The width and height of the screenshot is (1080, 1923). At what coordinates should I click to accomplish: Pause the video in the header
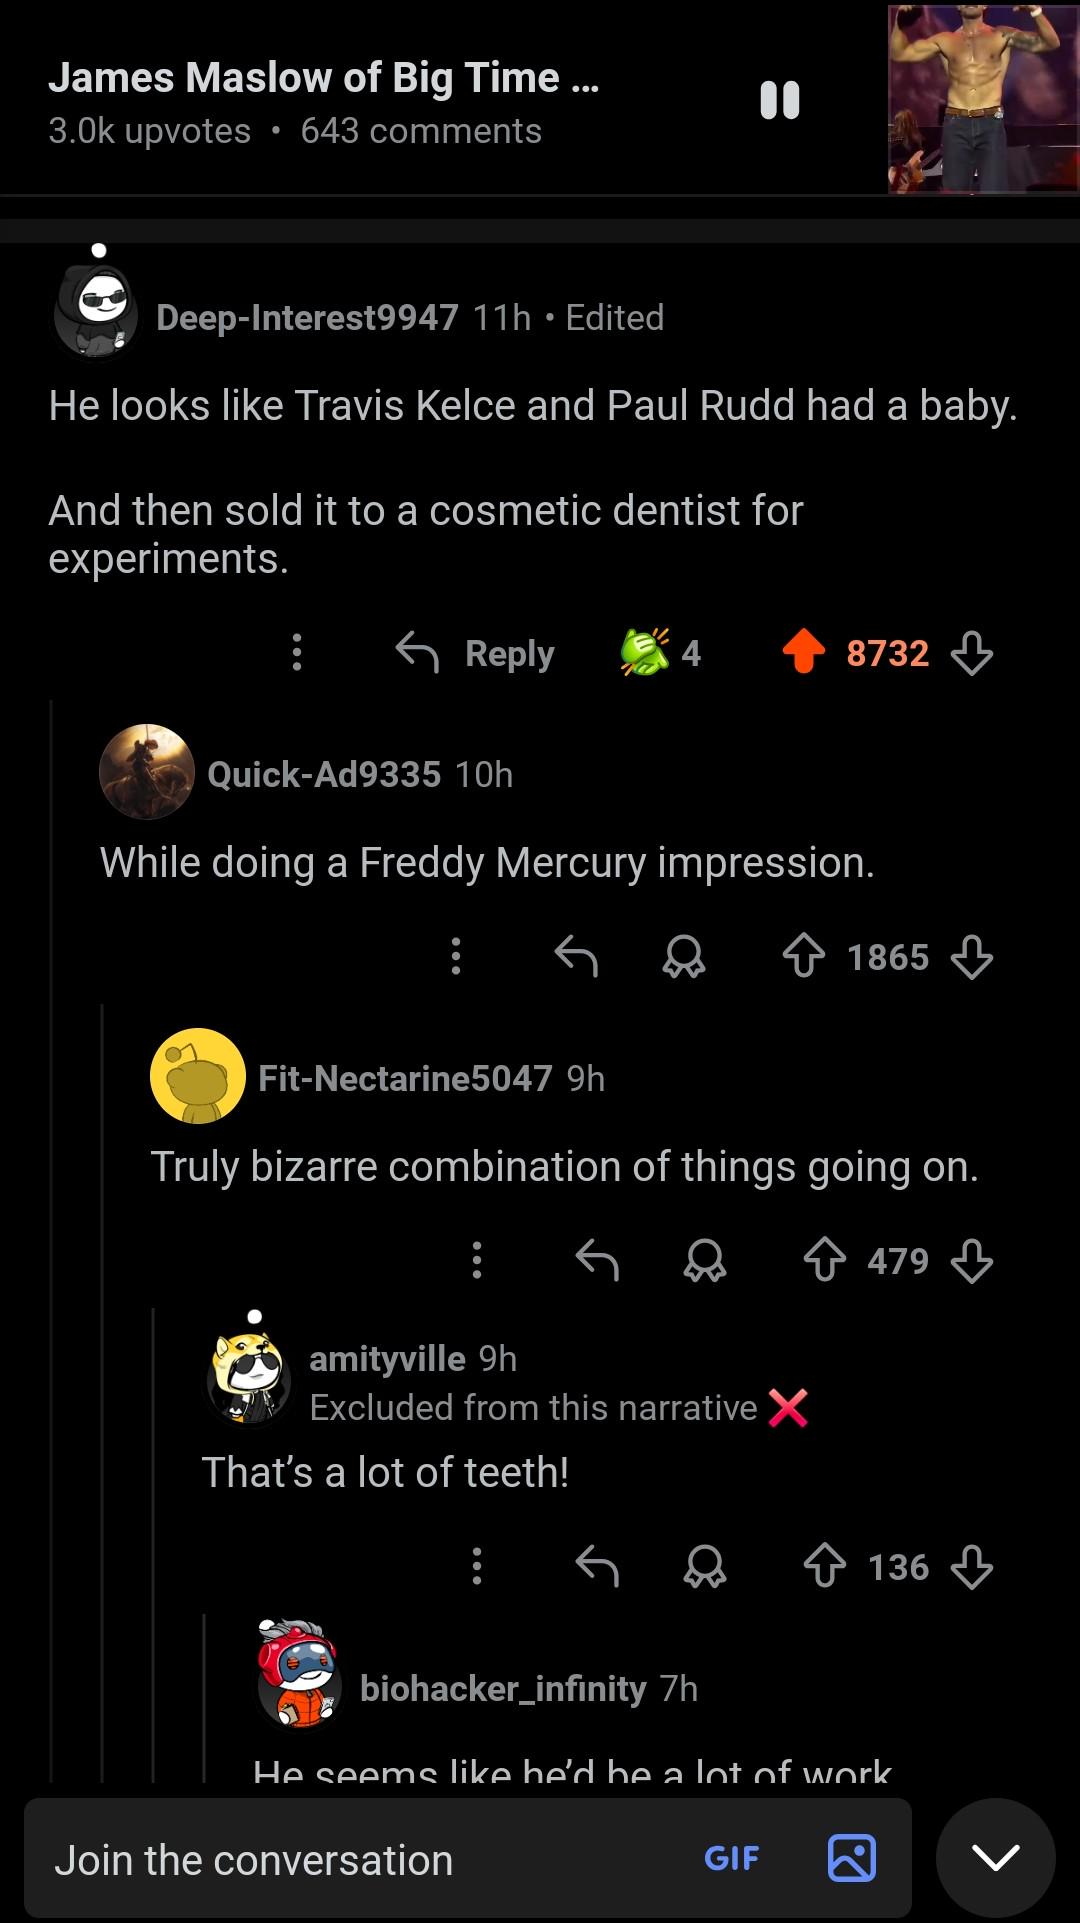pos(780,100)
